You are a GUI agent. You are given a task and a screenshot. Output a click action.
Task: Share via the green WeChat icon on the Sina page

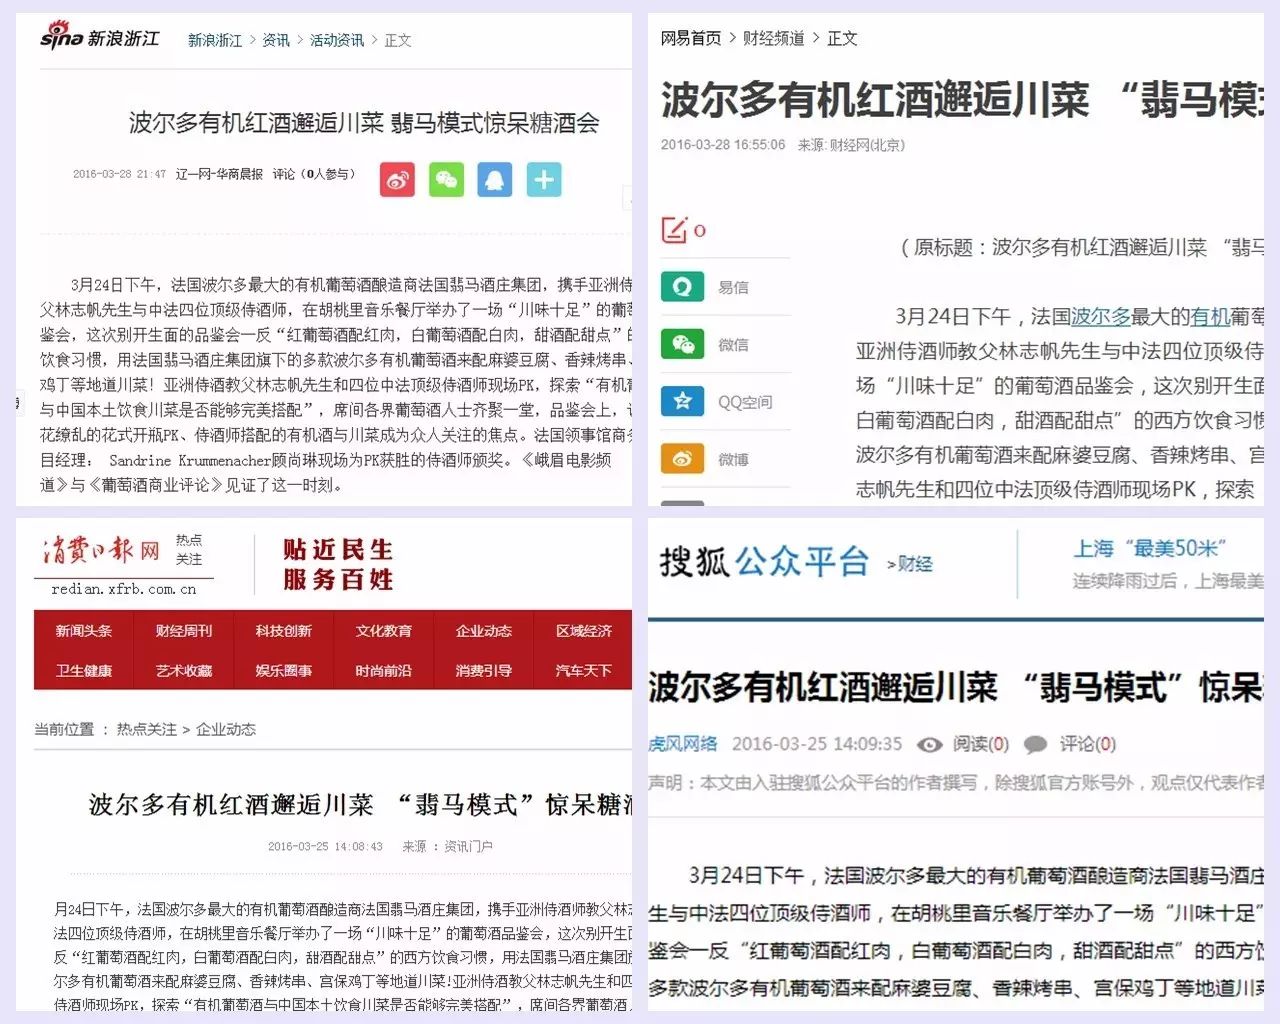point(446,180)
